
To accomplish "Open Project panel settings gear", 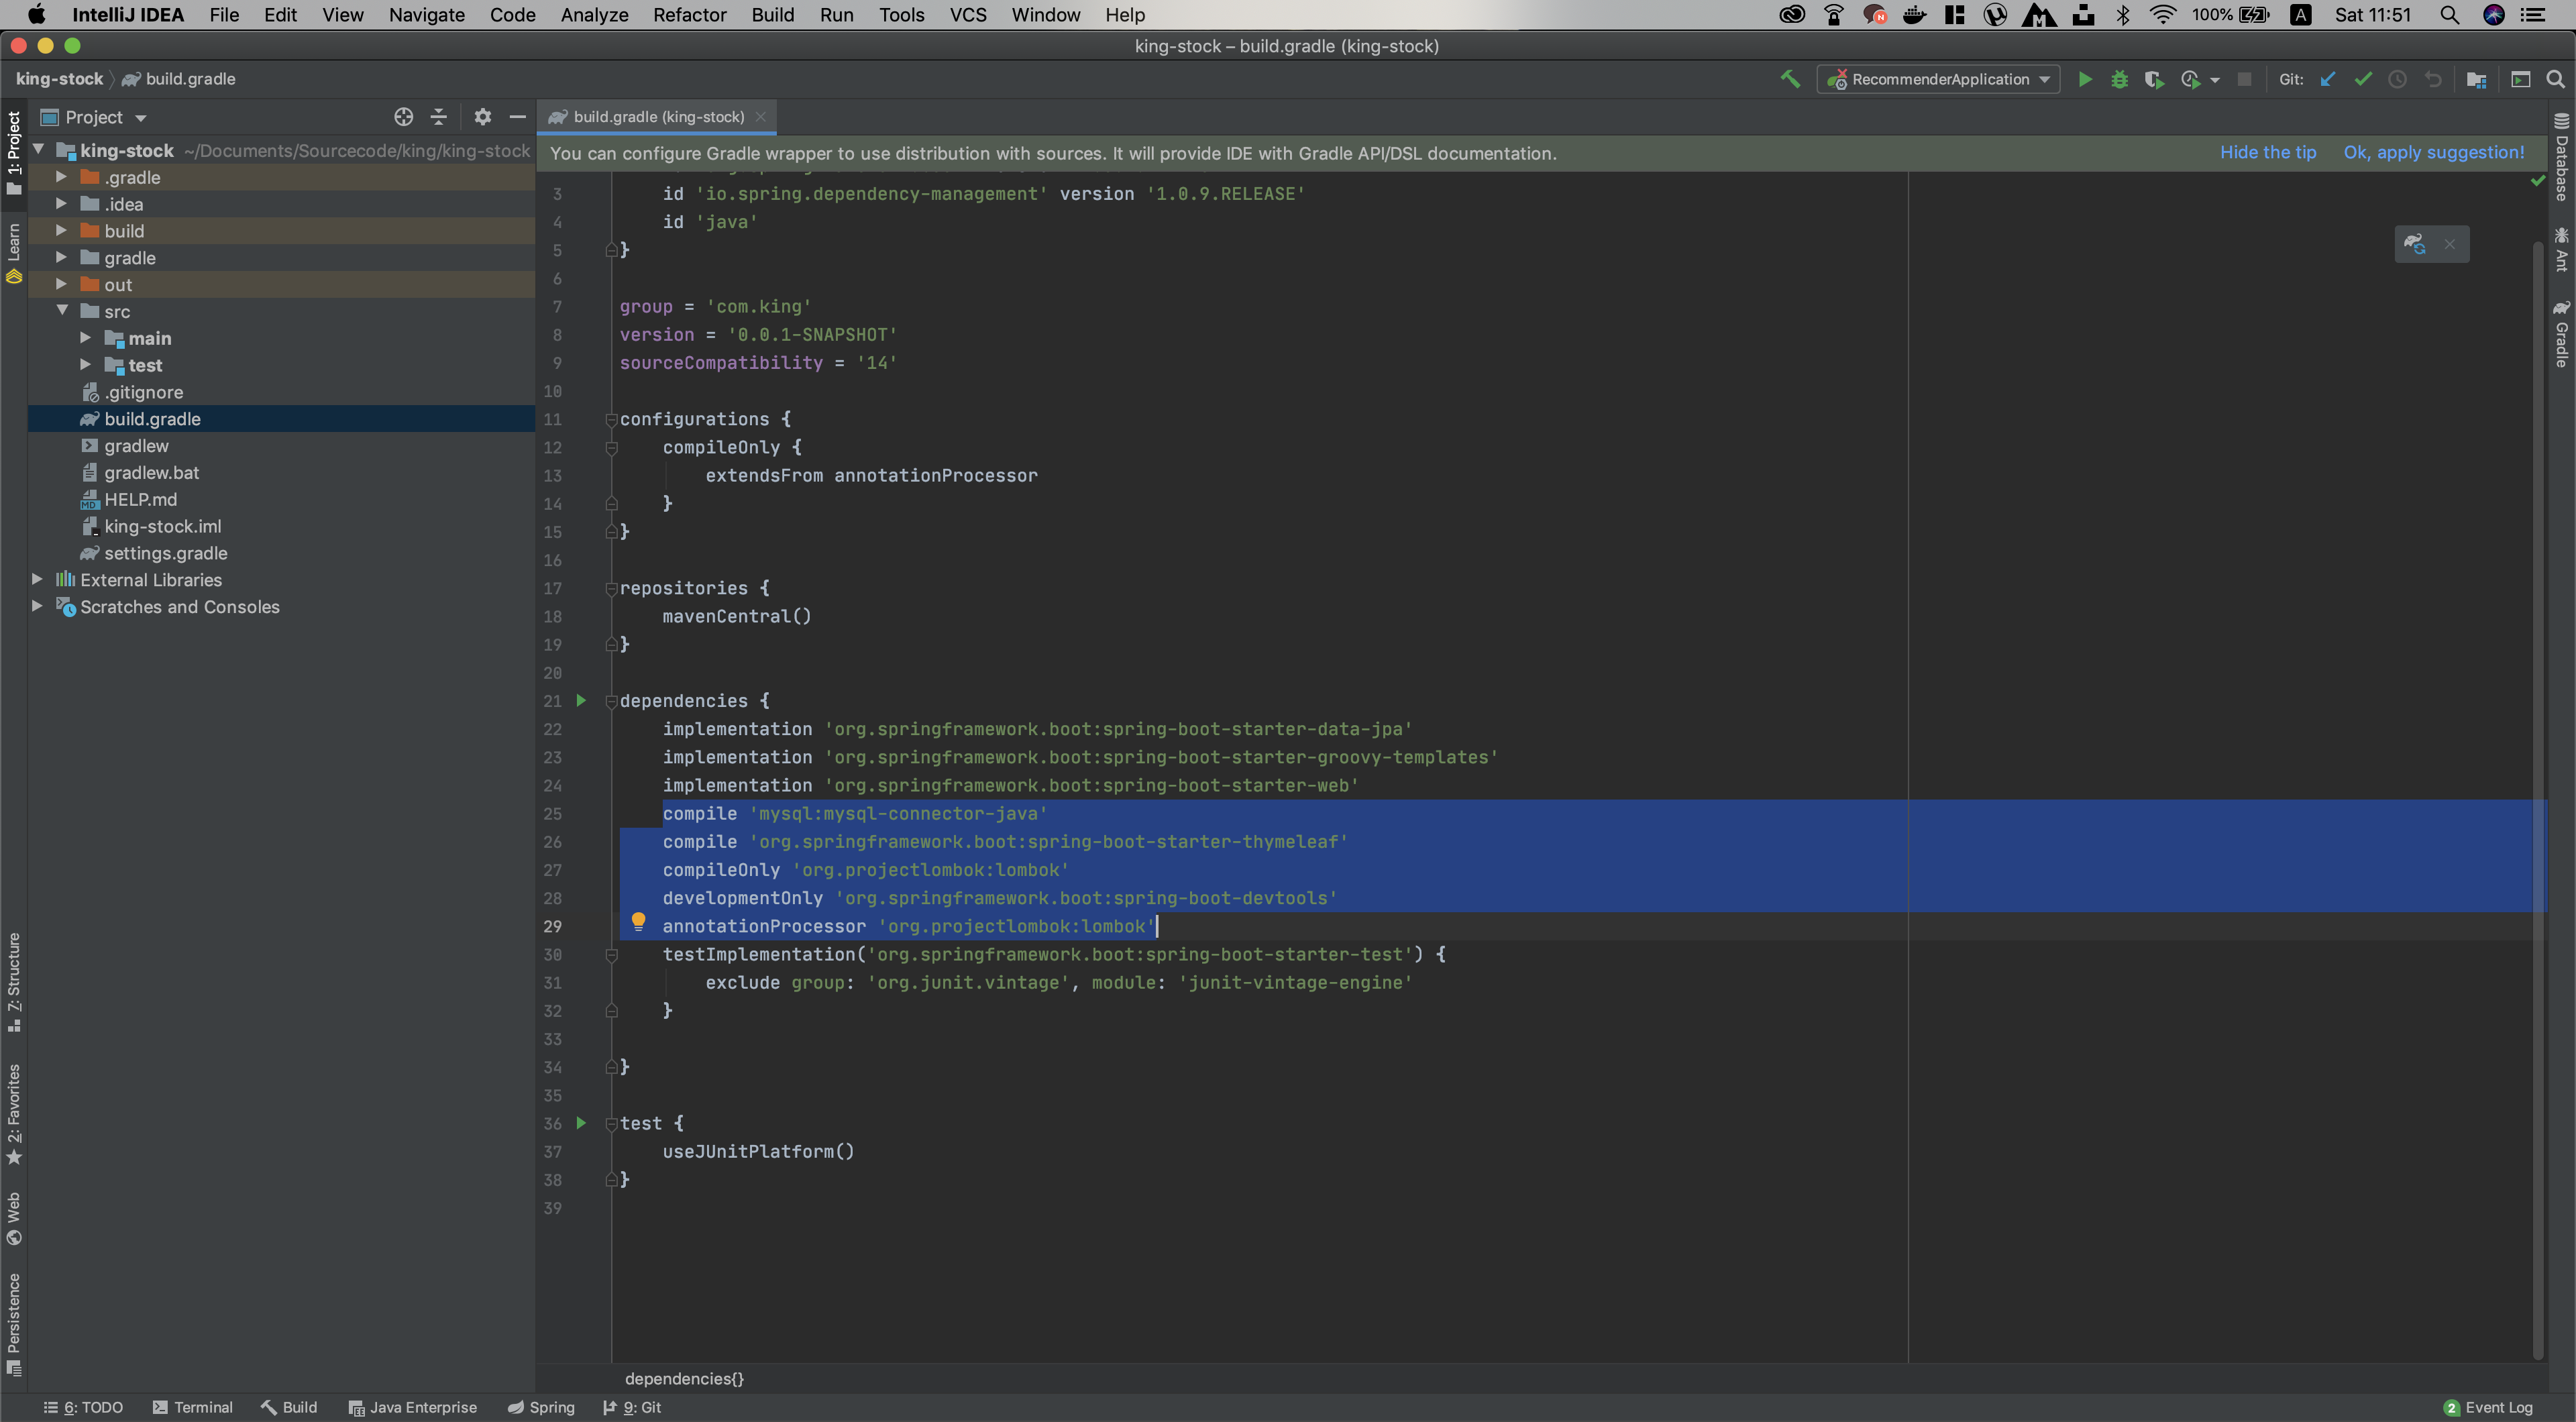I will pyautogui.click(x=482, y=117).
